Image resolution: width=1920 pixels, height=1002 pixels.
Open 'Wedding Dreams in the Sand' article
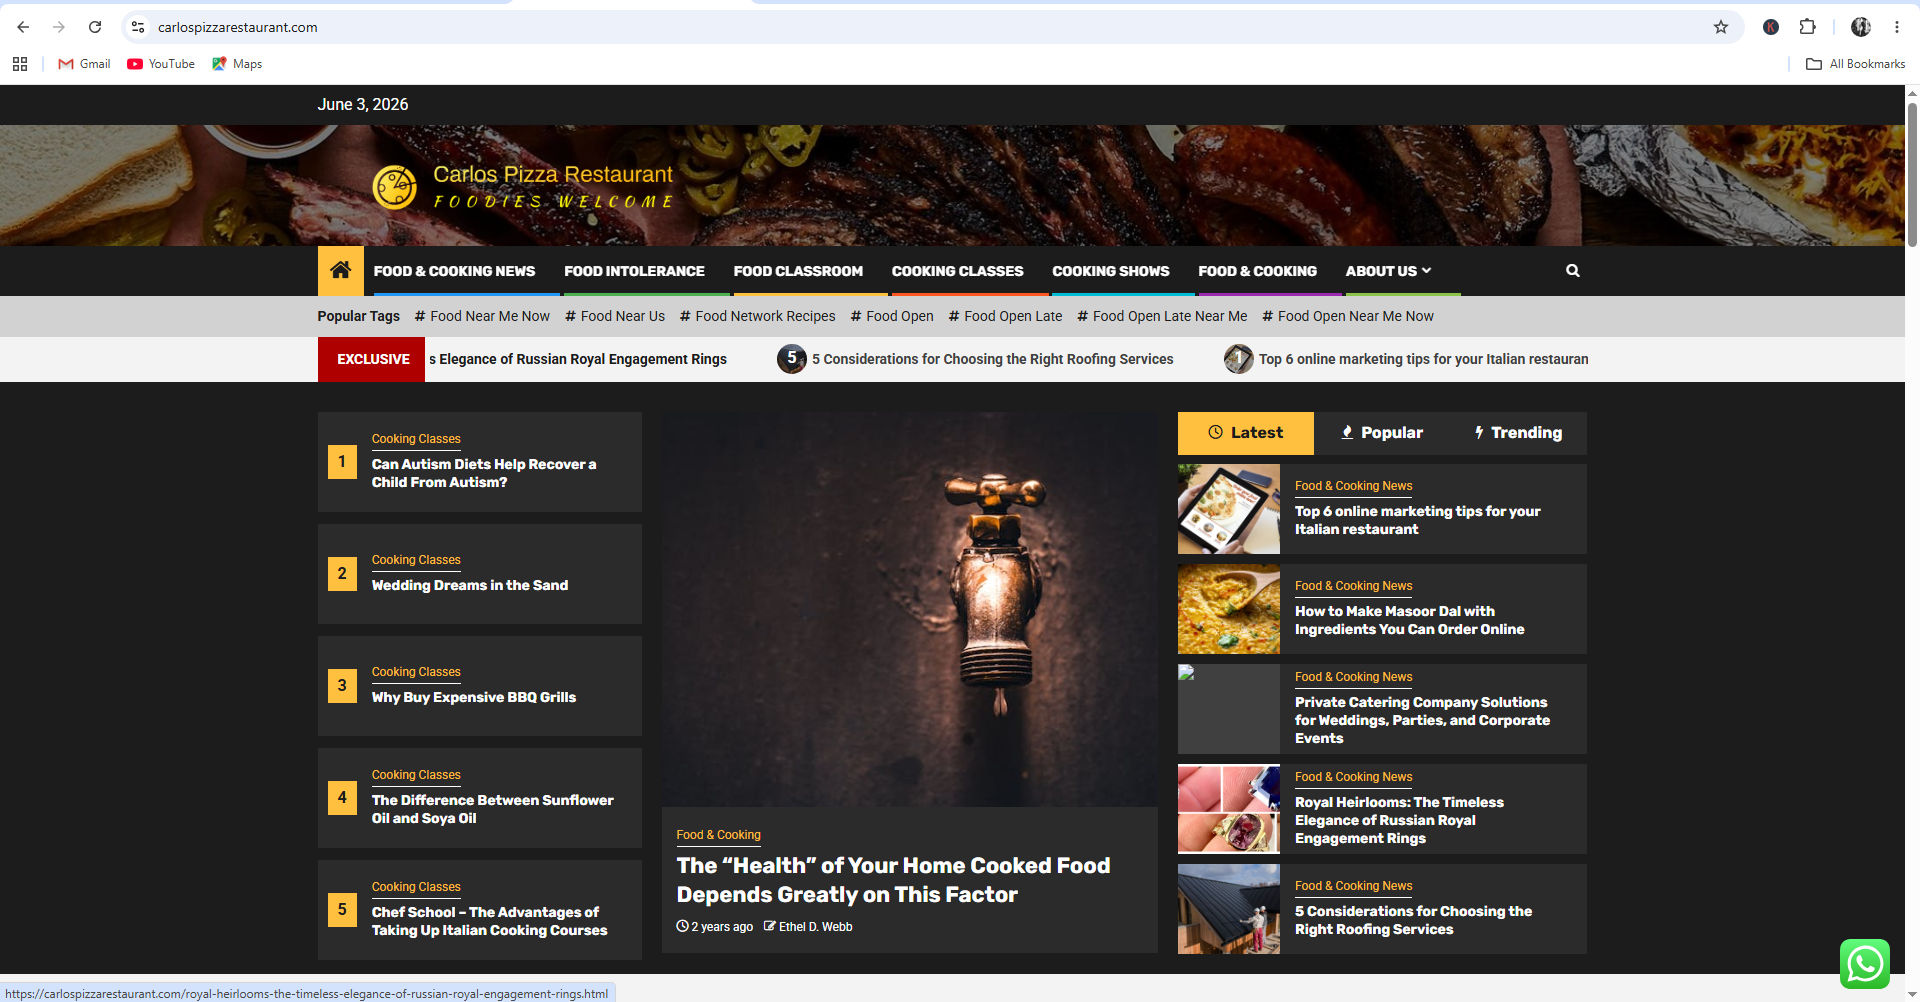(470, 585)
